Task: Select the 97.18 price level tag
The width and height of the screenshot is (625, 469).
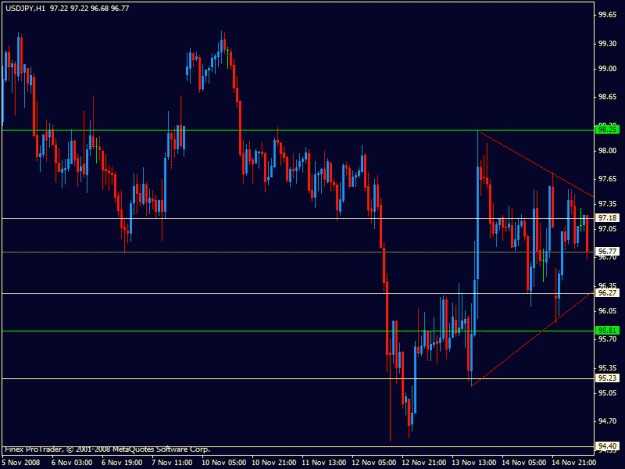Action: (607, 218)
